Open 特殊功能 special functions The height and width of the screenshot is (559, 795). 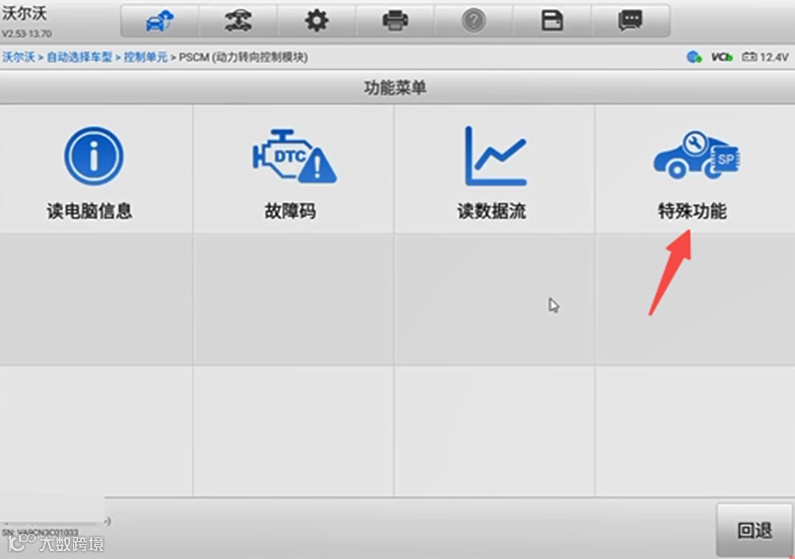pos(695,170)
